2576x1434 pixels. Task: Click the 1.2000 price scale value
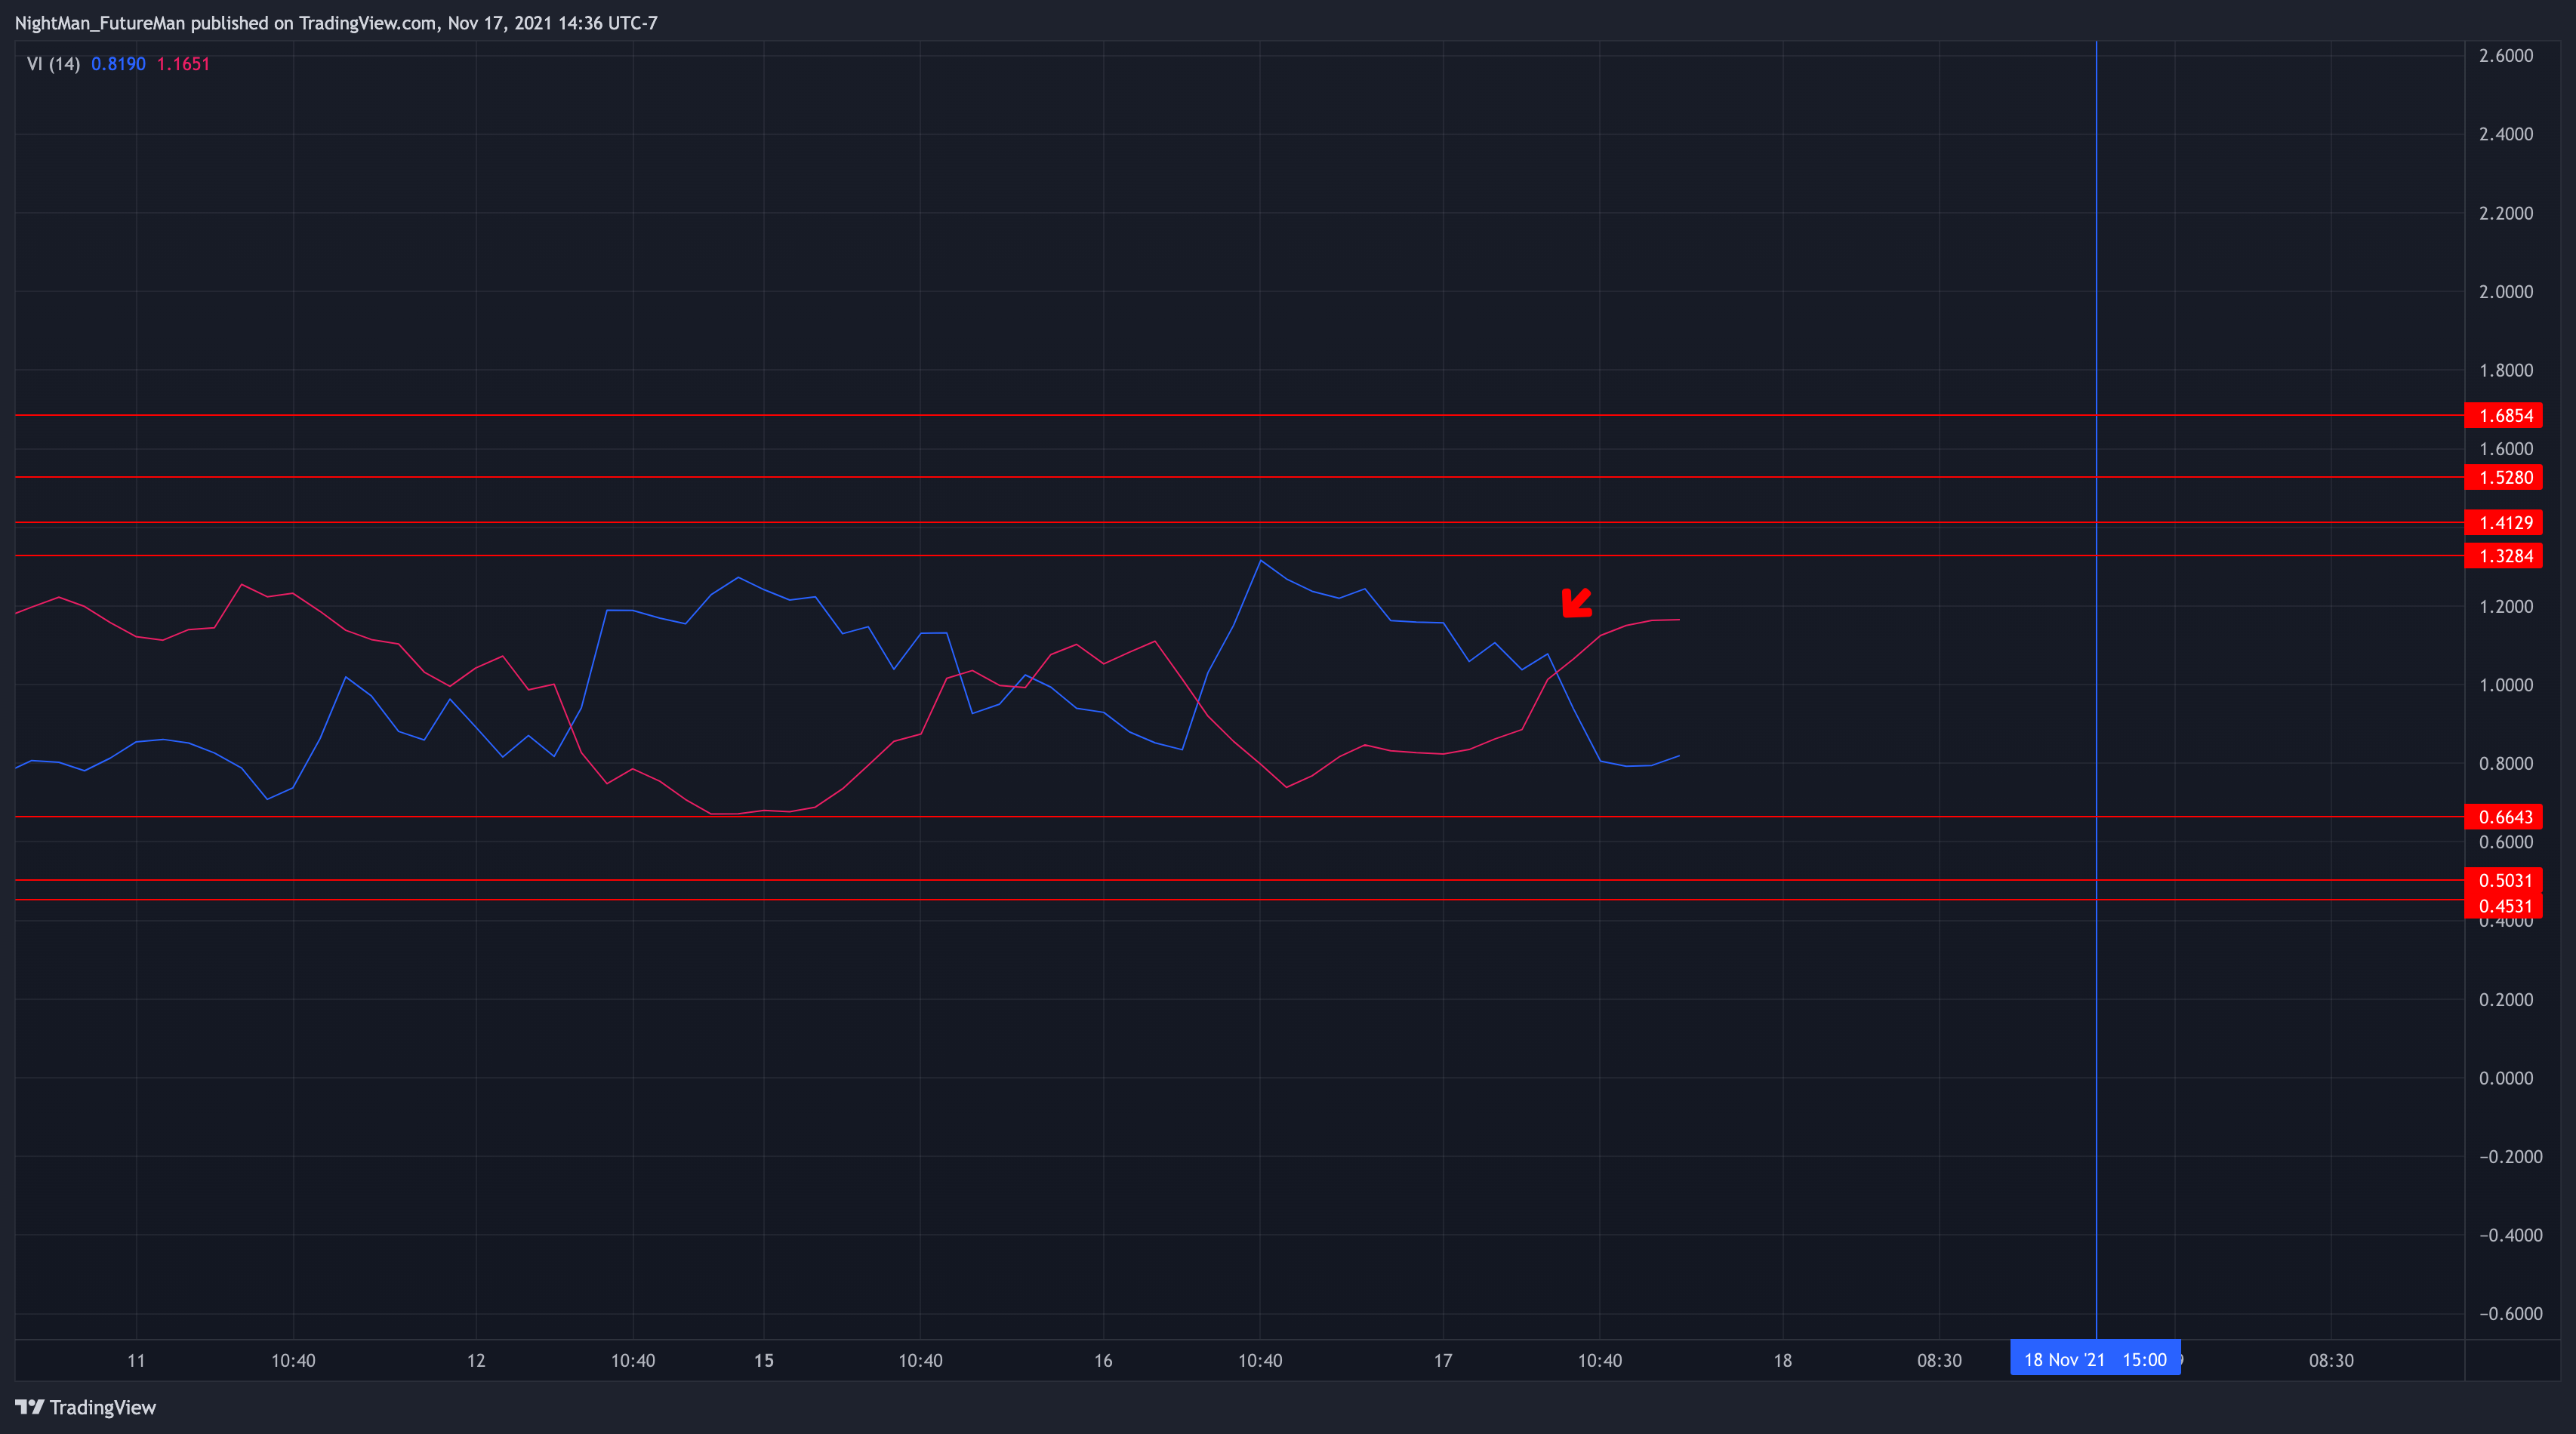[x=2506, y=606]
